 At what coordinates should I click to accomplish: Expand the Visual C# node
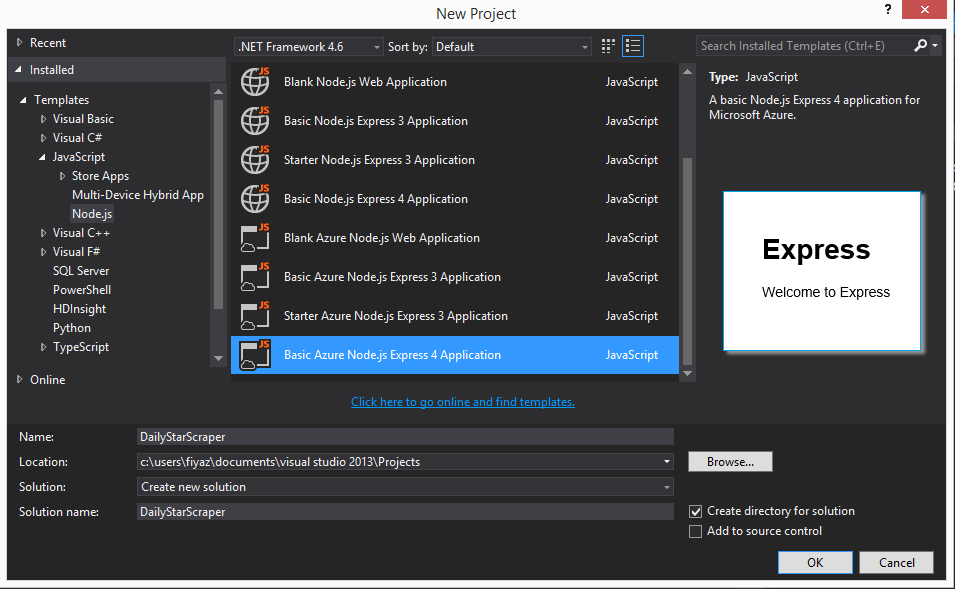pos(43,138)
